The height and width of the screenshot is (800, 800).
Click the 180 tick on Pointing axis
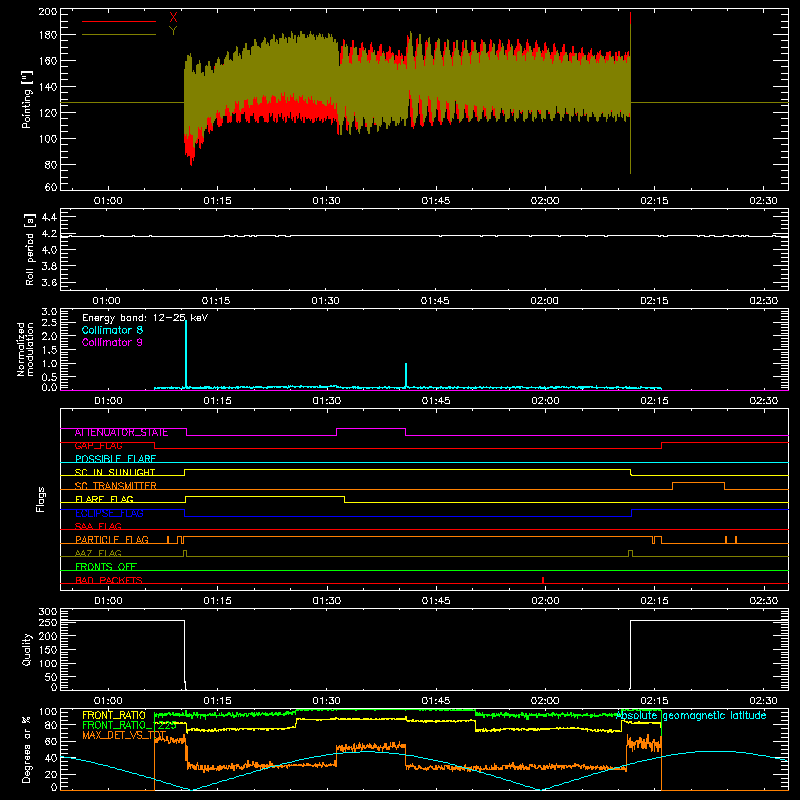coord(49,35)
